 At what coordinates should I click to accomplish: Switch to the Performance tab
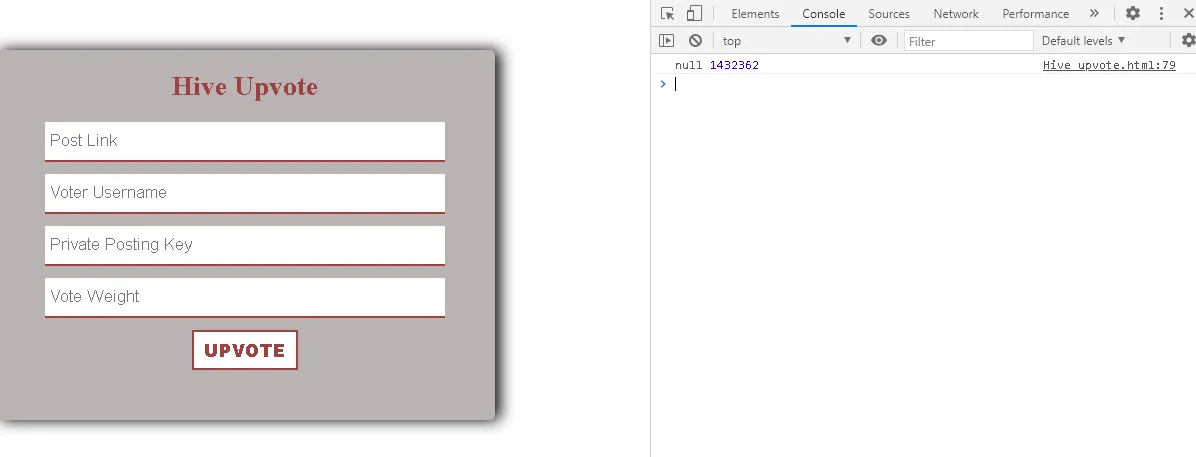pyautogui.click(x=1035, y=14)
